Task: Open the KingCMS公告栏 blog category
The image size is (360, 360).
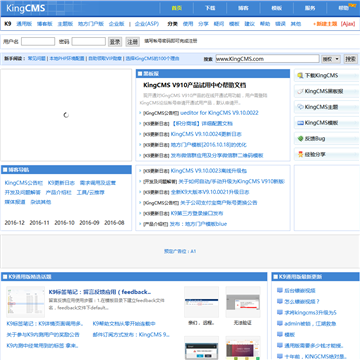Action: [24, 183]
